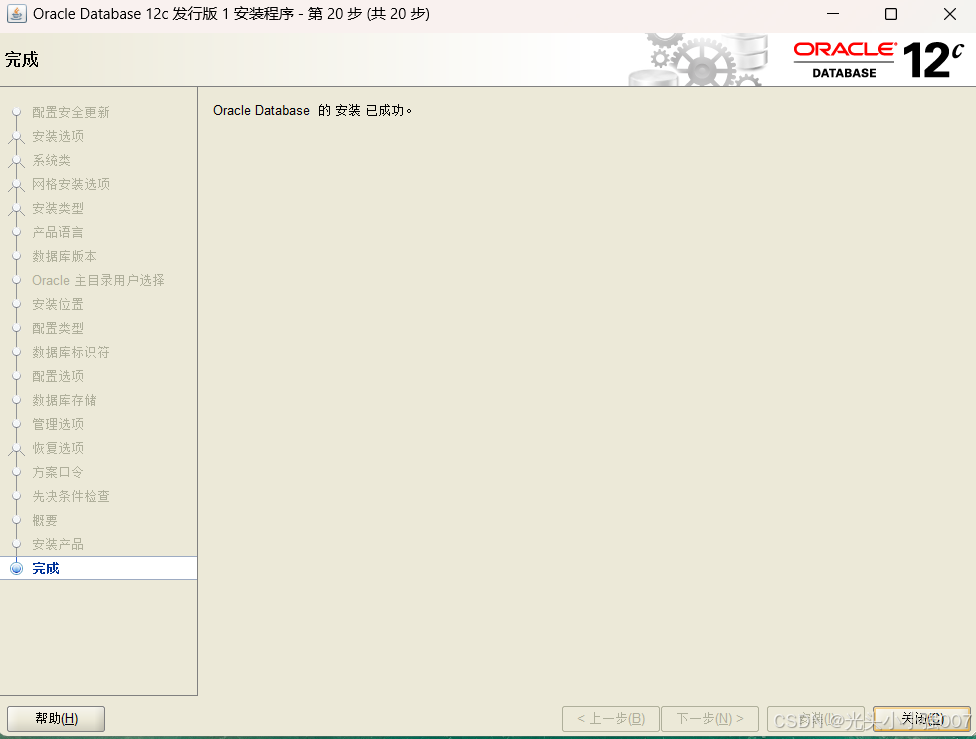This screenshot has height=739, width=976.
Task: Select the 数据库存储 step
Action: pyautogui.click(x=64, y=400)
